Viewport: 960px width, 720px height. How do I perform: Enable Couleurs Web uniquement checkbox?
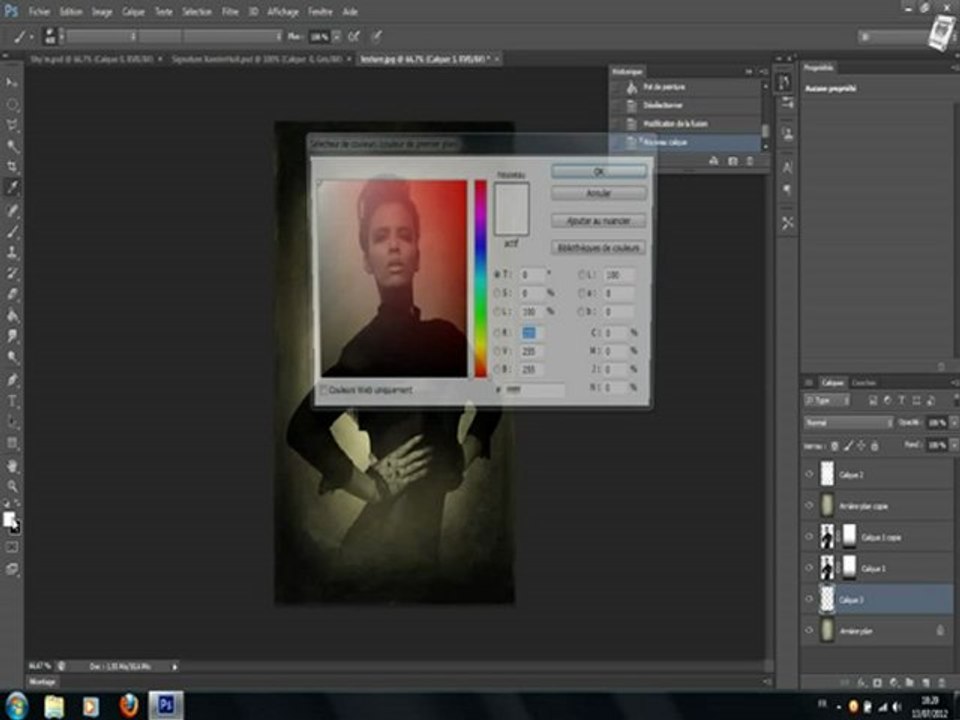(x=324, y=390)
